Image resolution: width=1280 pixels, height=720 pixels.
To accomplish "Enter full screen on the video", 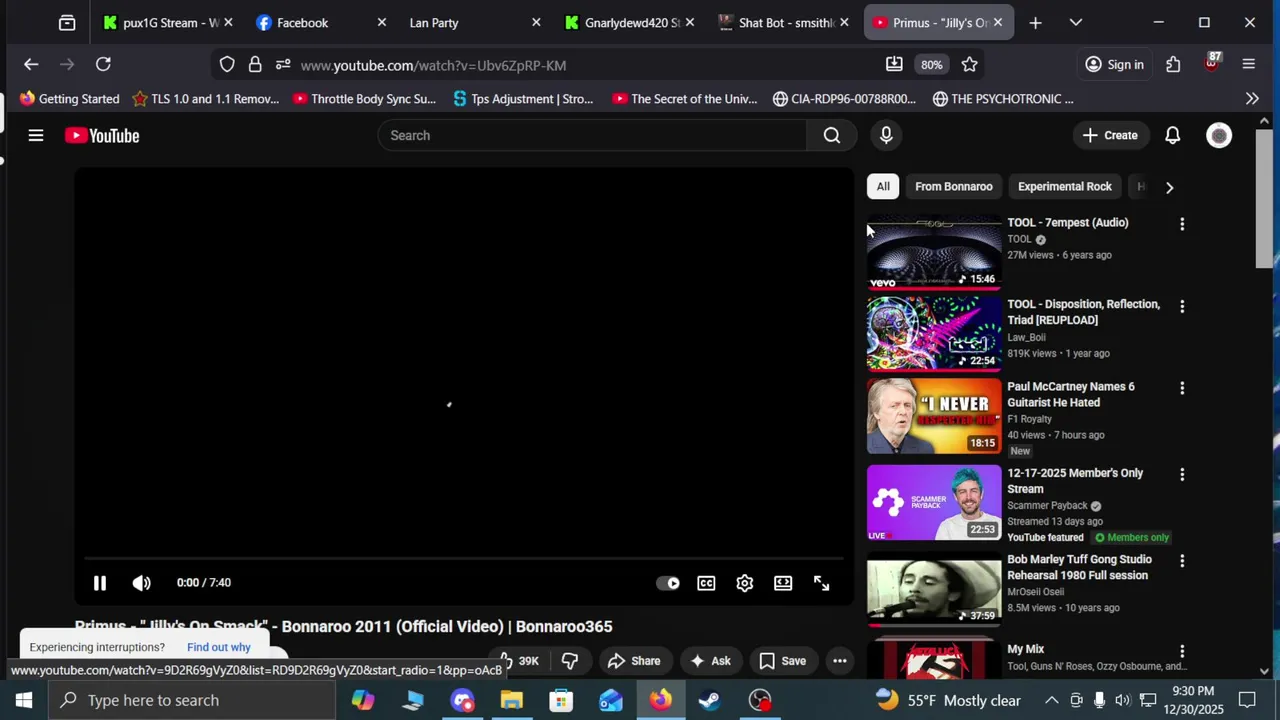I will (821, 583).
